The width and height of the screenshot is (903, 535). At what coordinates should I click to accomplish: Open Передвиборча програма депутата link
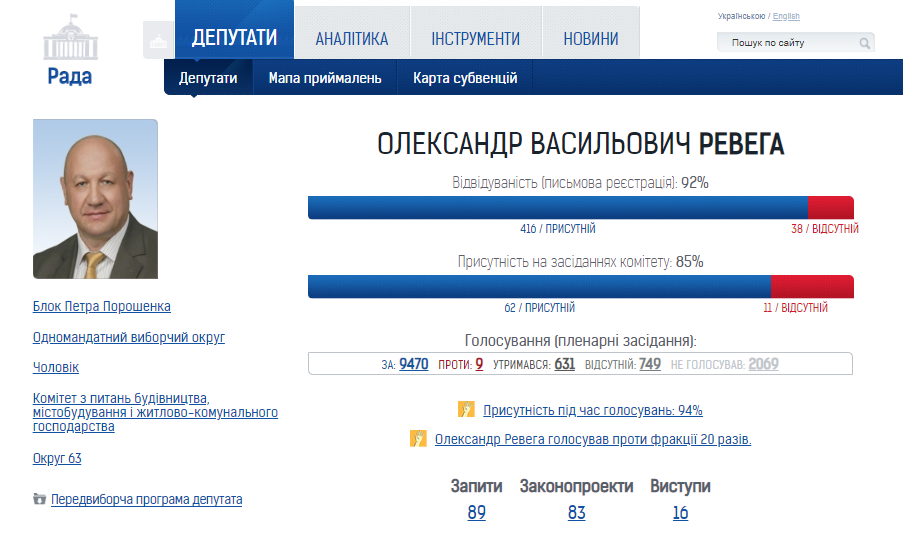(x=146, y=499)
